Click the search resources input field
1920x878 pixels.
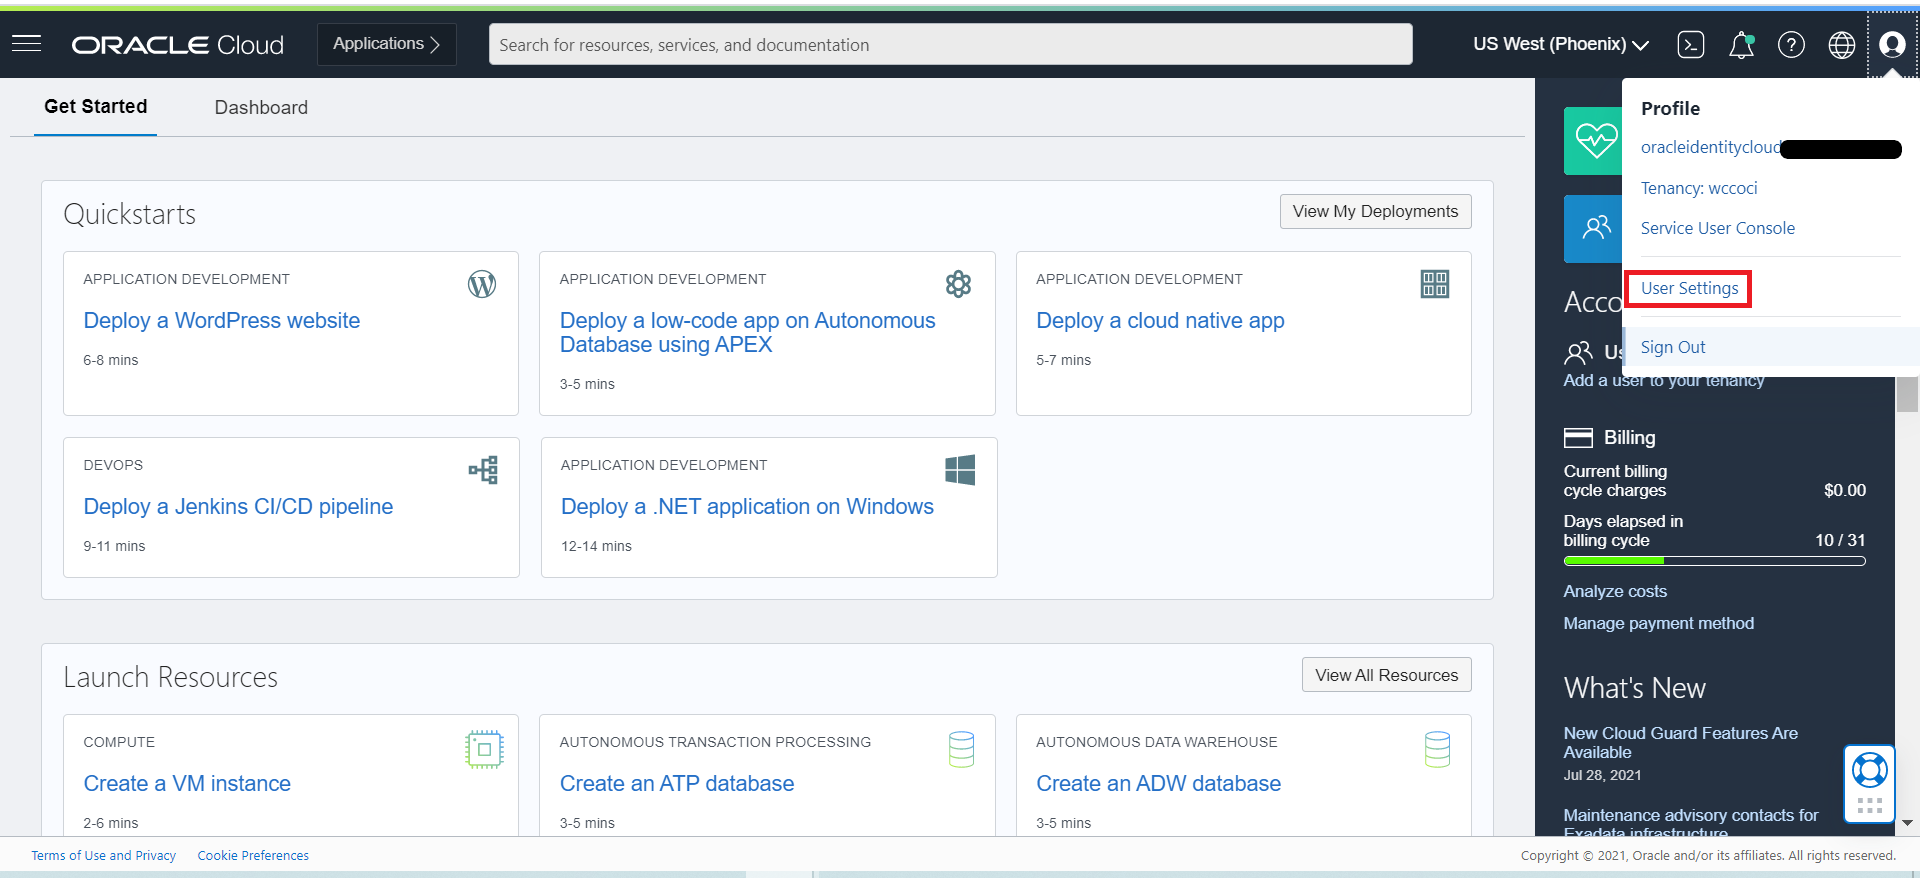pos(950,44)
